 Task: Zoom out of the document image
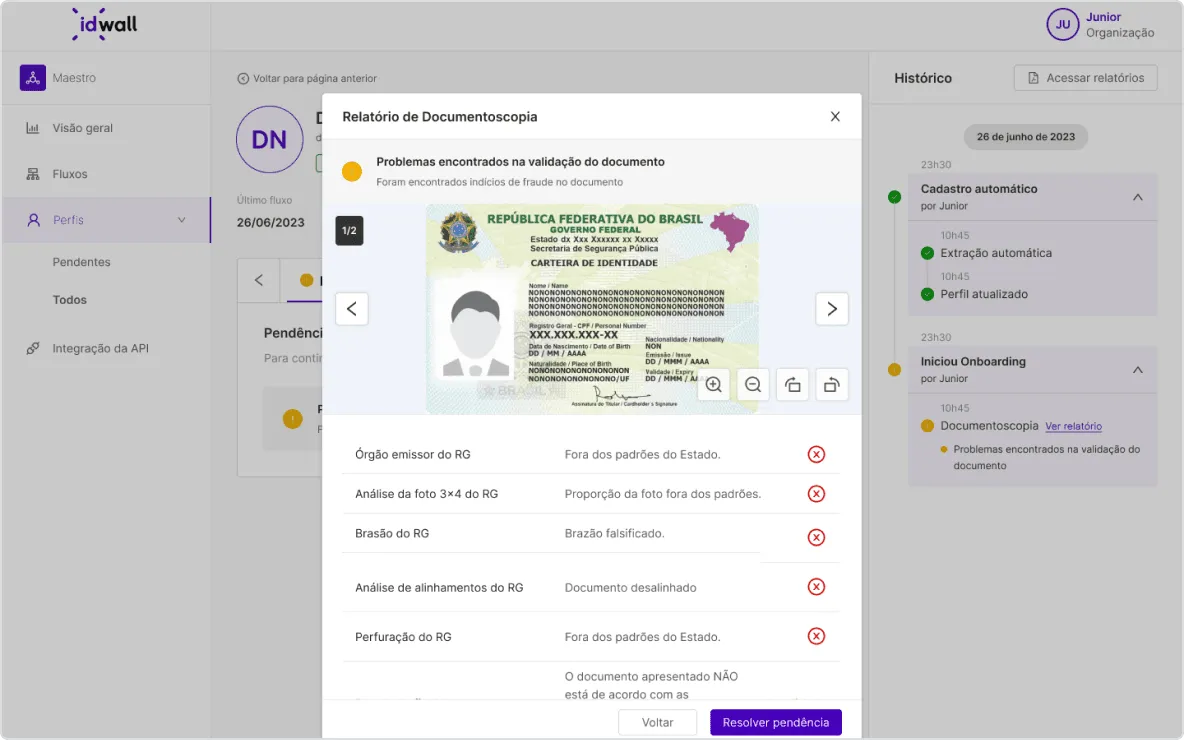(753, 385)
